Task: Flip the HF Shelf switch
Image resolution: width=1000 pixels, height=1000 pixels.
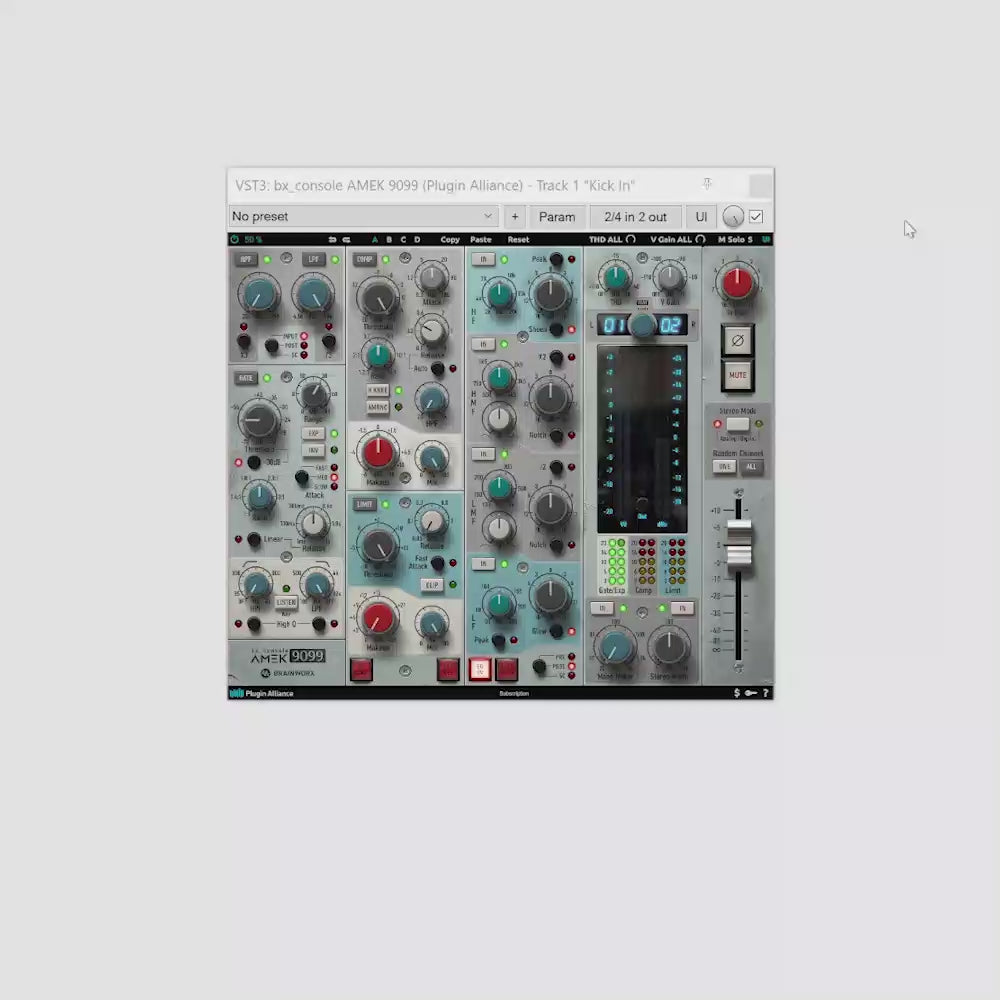Action: click(556, 329)
